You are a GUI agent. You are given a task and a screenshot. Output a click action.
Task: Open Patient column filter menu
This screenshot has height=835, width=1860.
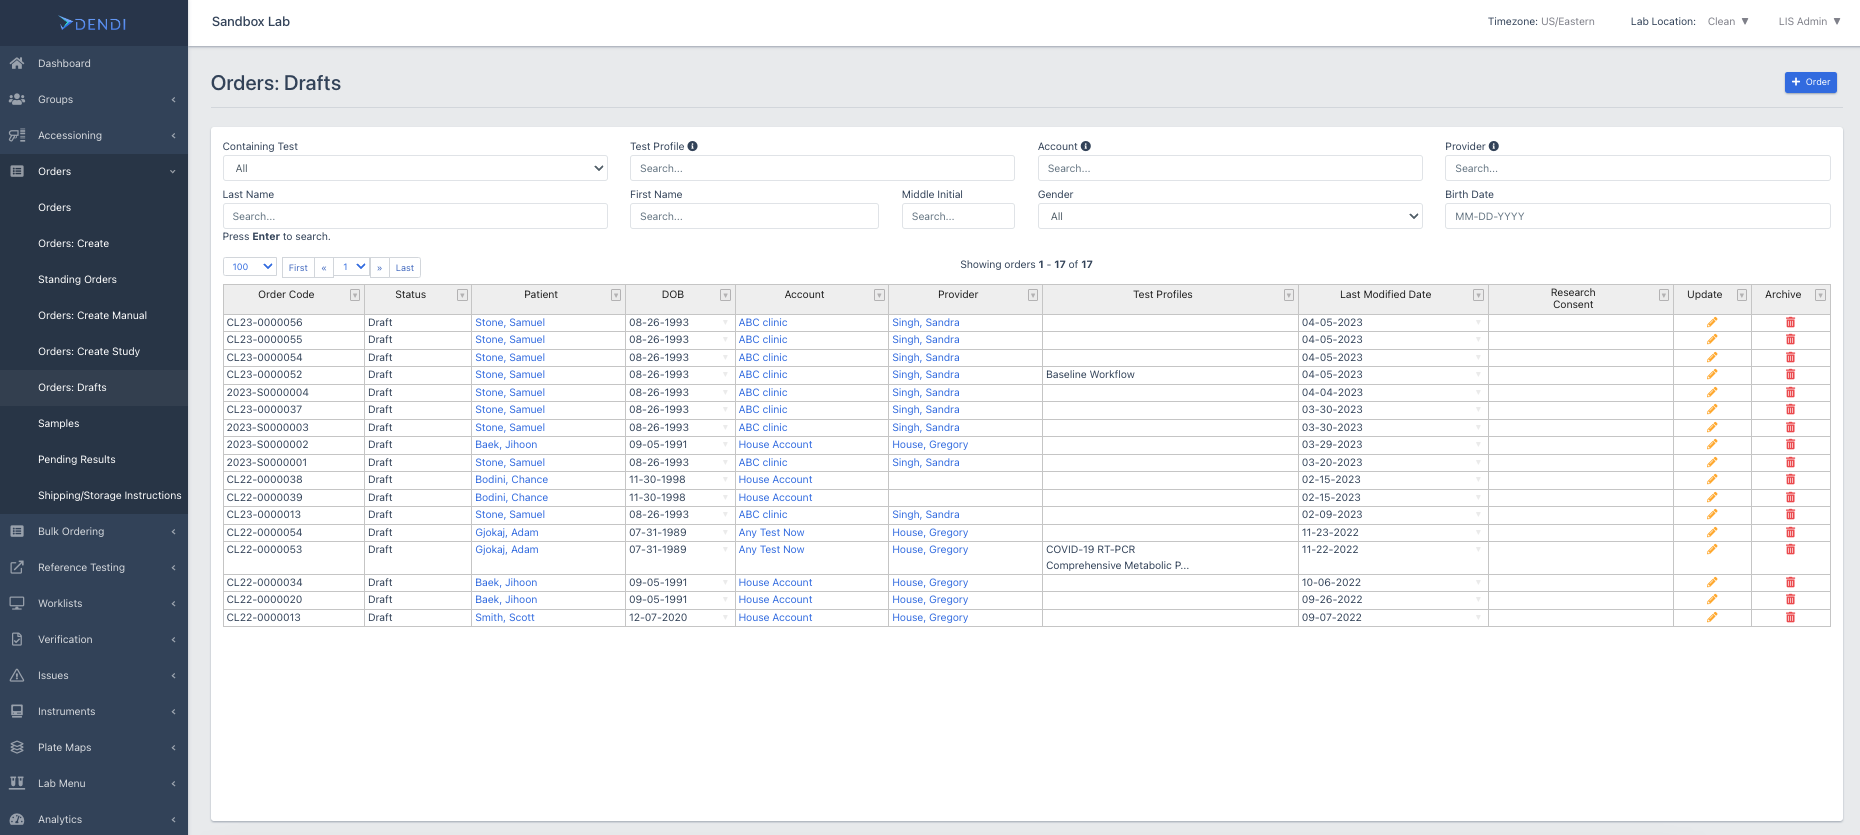[x=616, y=295]
